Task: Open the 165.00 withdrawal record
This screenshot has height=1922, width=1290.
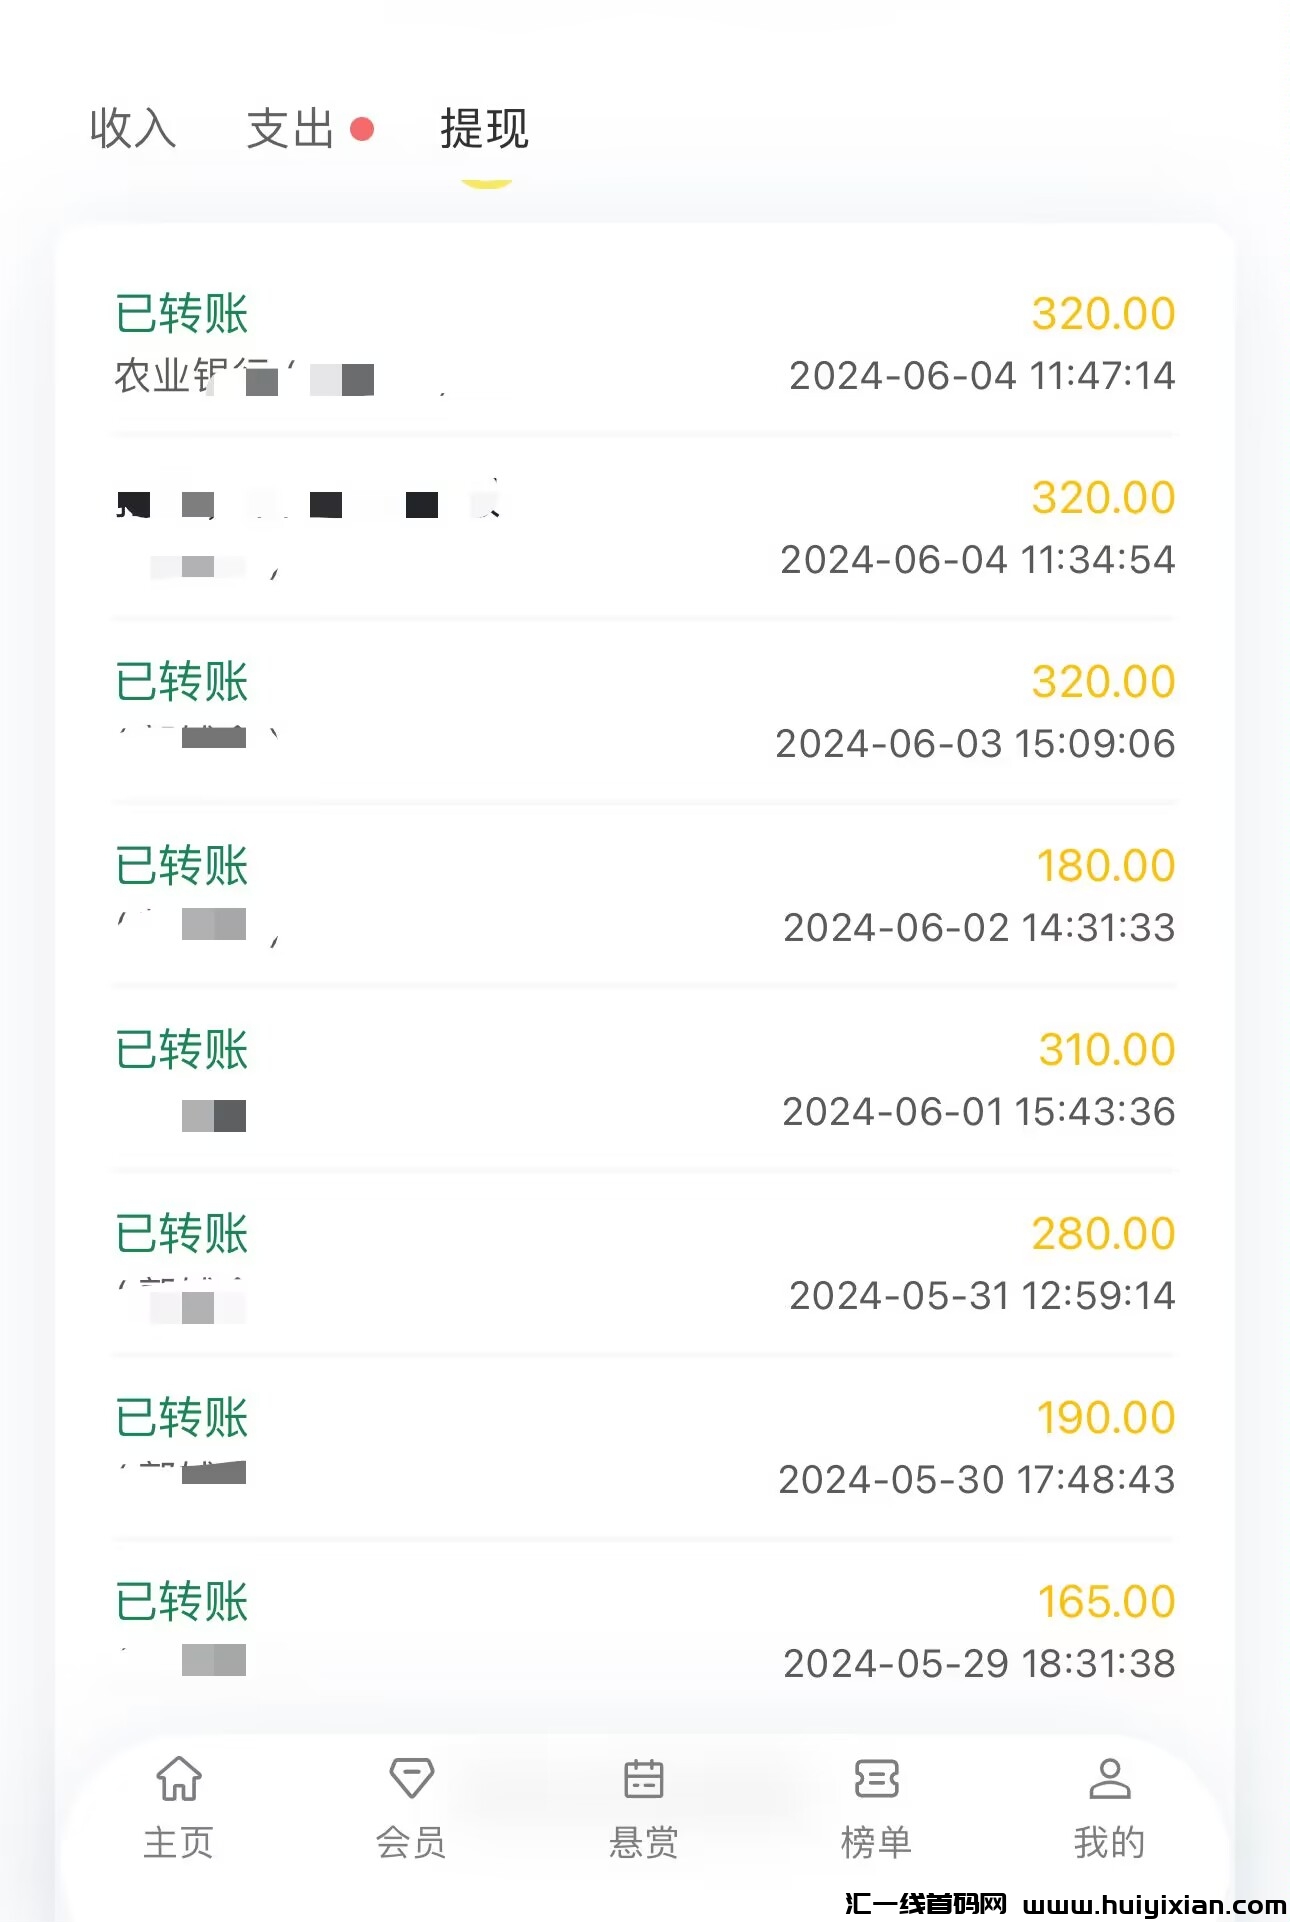Action: [644, 1631]
